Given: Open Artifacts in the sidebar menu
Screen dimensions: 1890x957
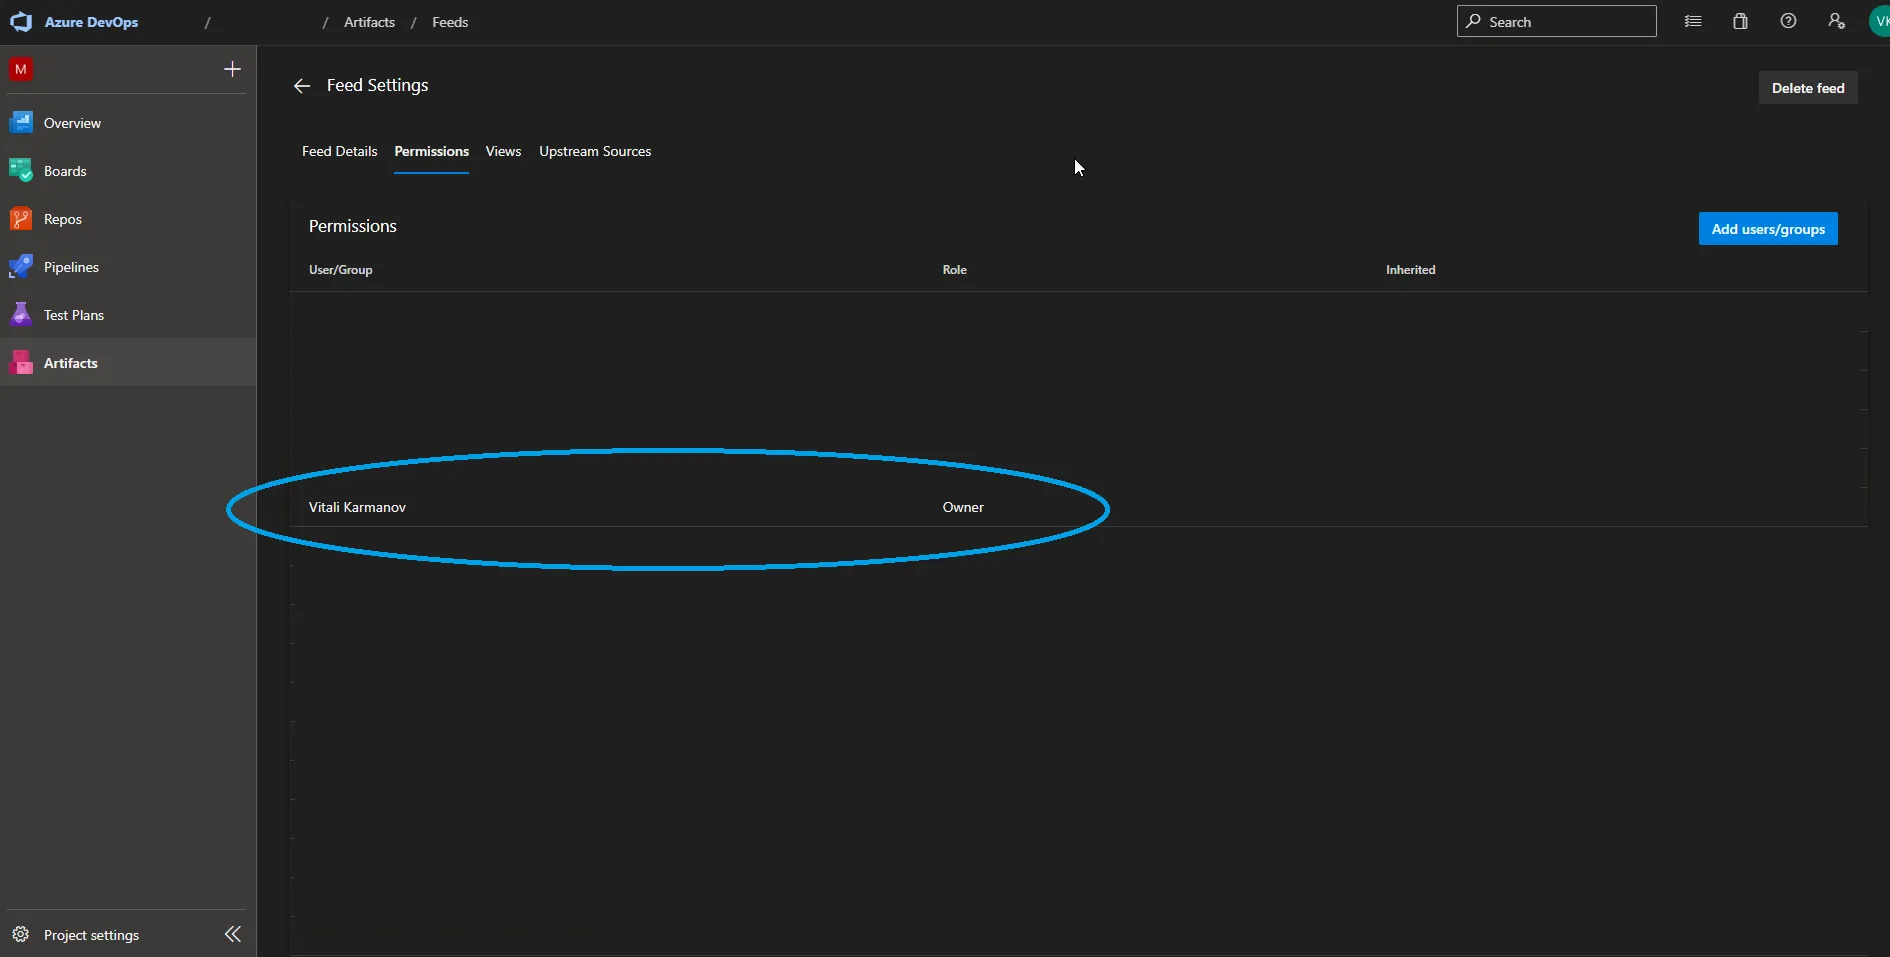Looking at the screenshot, I should click(x=128, y=363).
